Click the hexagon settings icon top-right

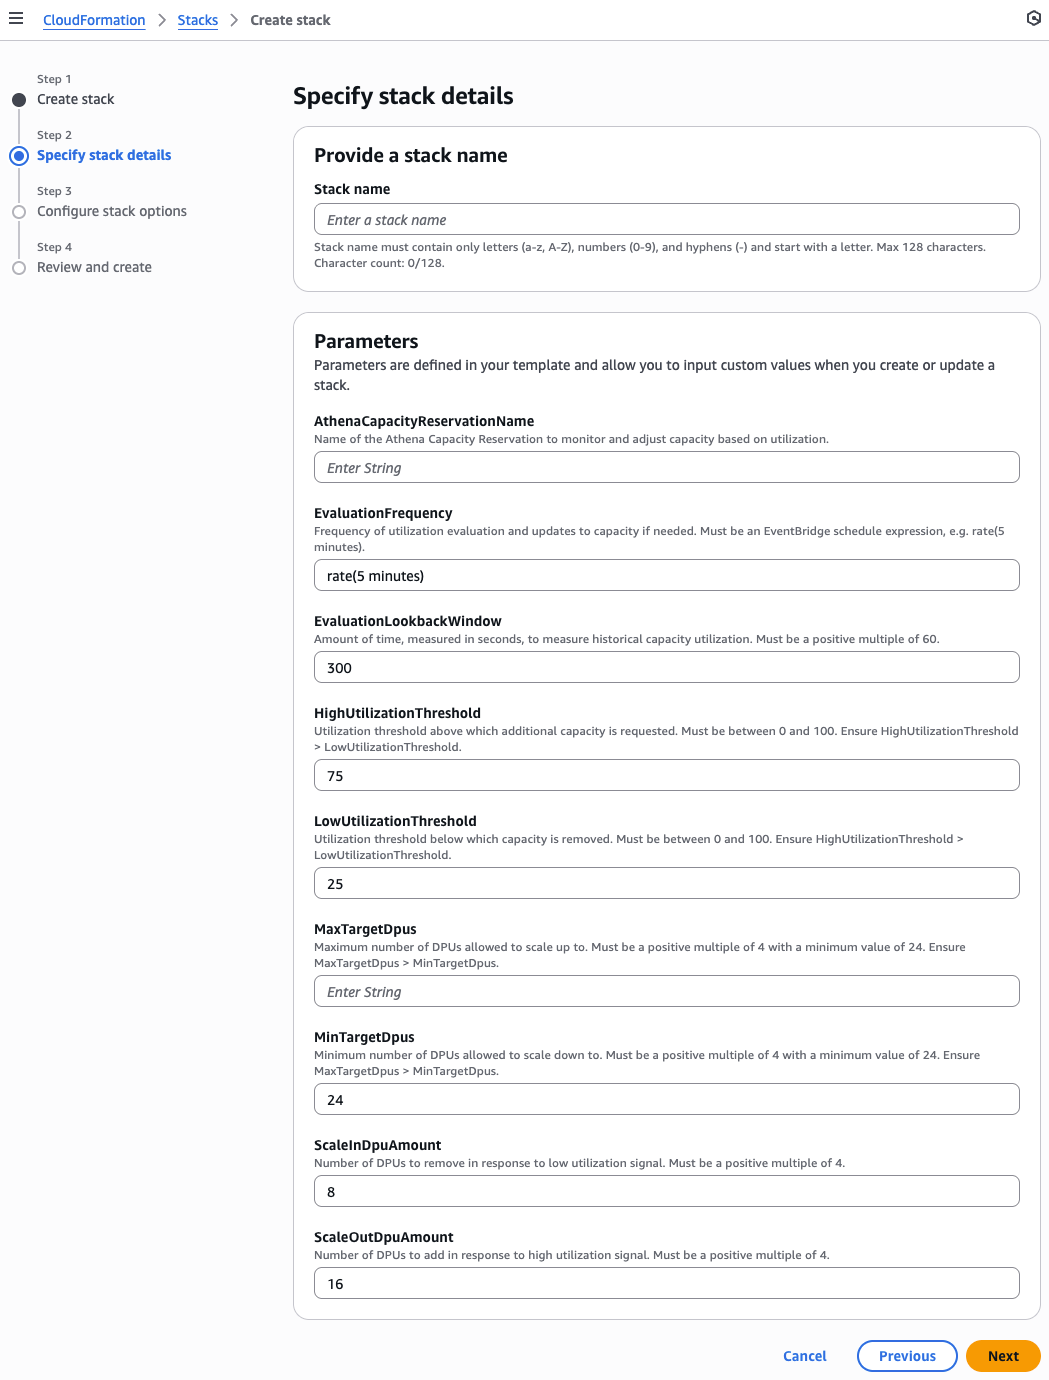pos(1033,19)
